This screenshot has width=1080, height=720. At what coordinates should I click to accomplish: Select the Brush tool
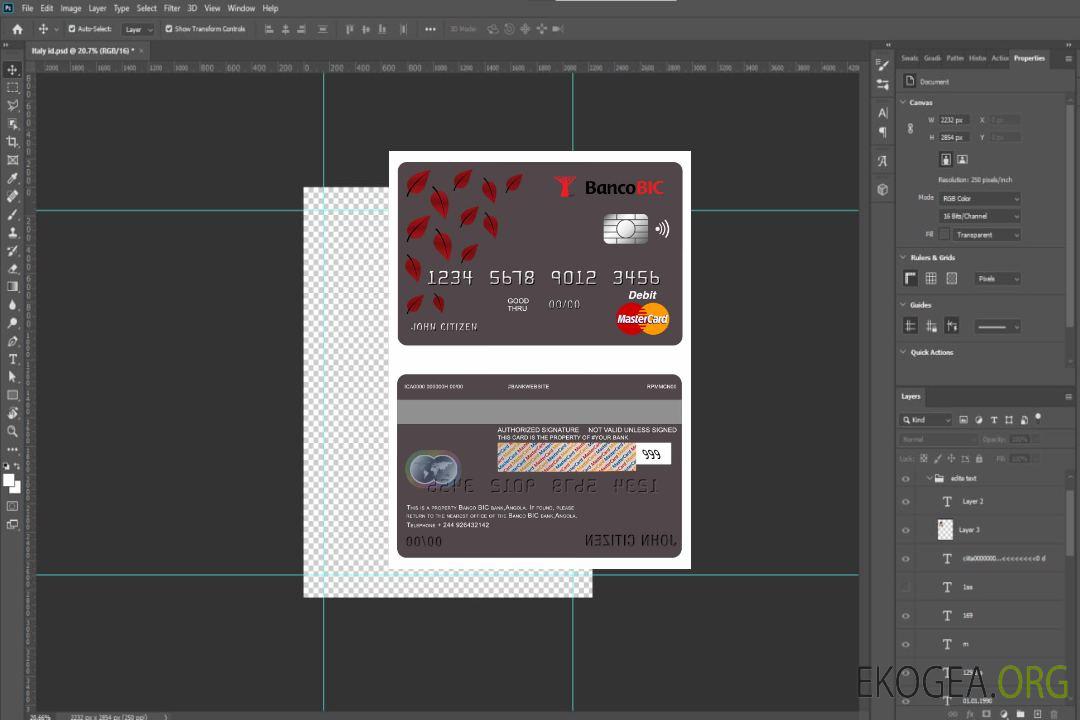point(12,214)
